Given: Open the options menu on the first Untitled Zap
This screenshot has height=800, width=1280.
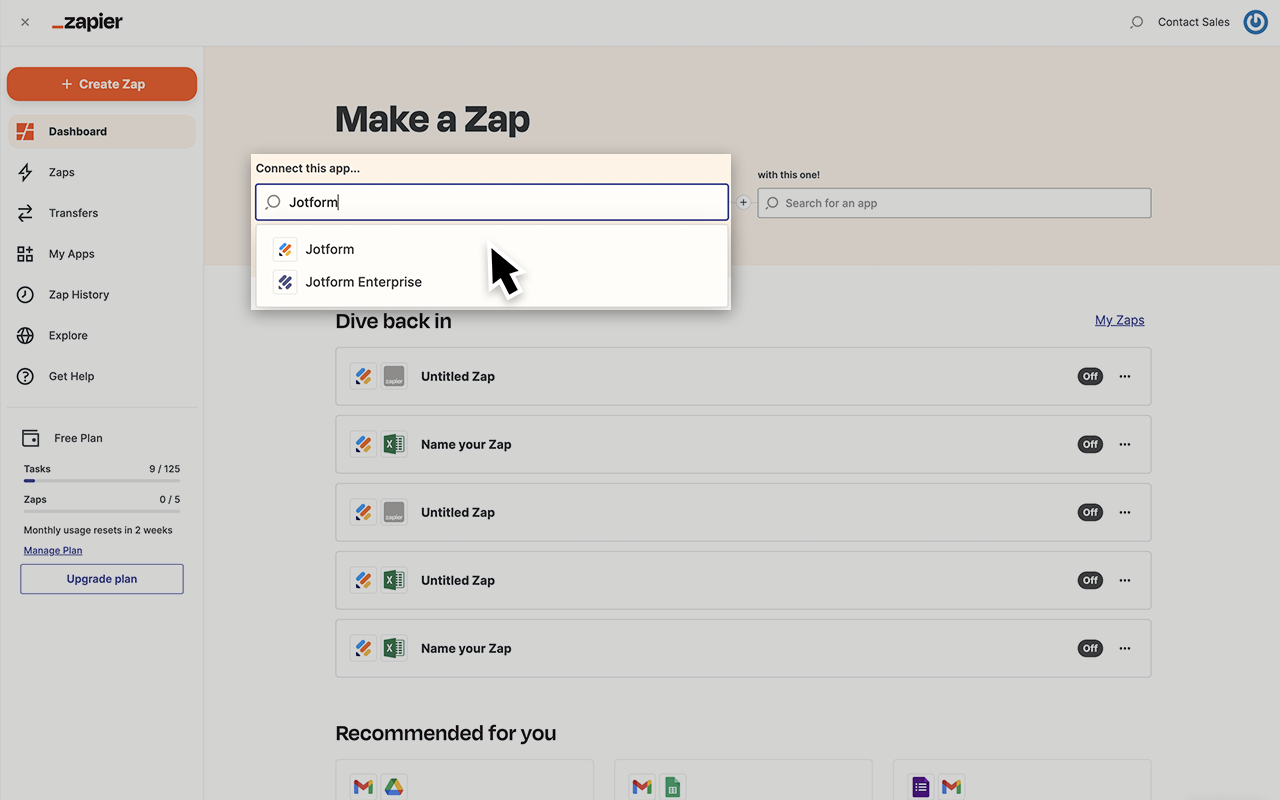Looking at the screenshot, I should (1124, 376).
